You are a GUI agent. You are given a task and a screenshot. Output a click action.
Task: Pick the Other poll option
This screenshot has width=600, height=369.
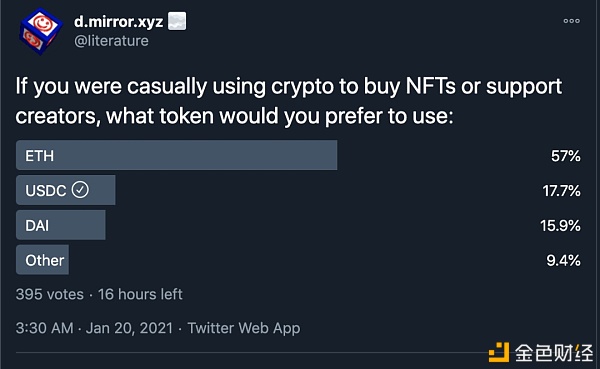[x=42, y=260]
